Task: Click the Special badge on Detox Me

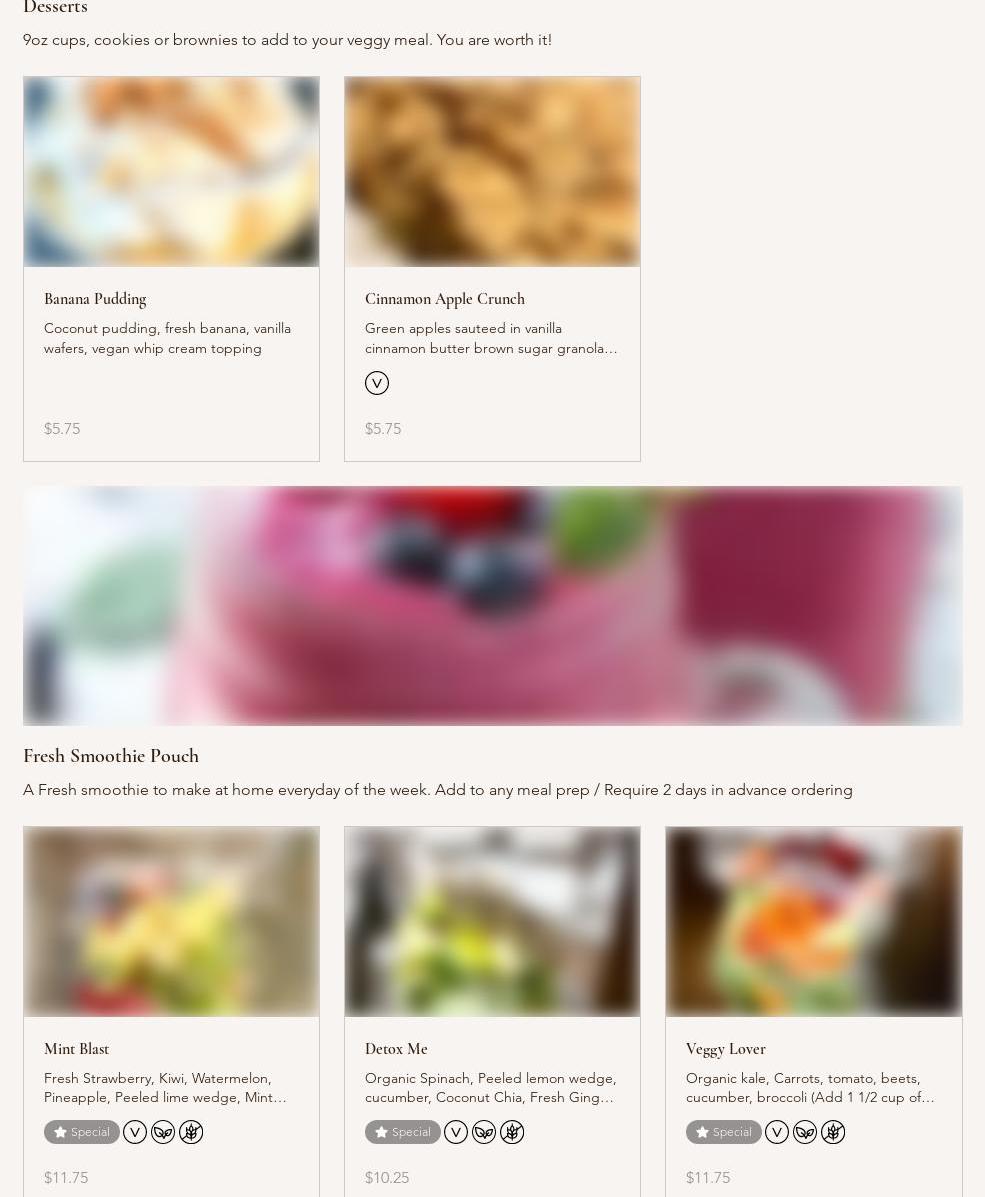Action: [402, 1132]
